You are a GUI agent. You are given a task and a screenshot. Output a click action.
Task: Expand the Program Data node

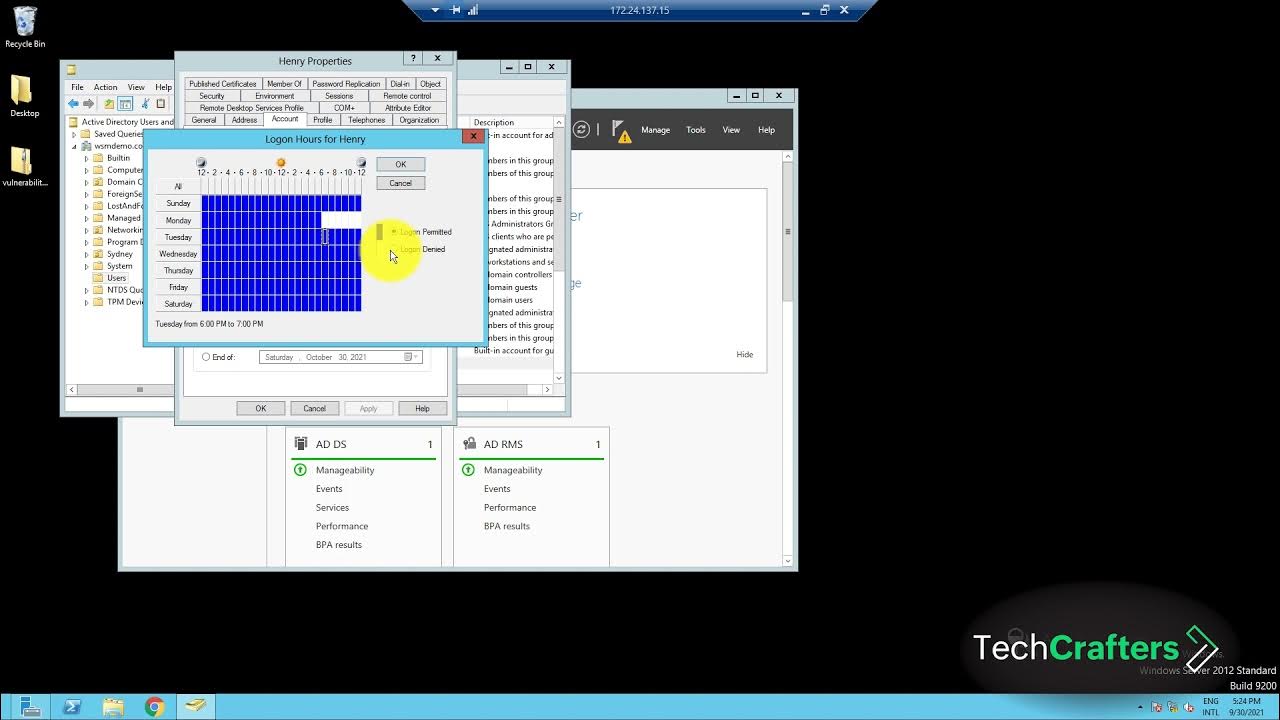tap(86, 242)
